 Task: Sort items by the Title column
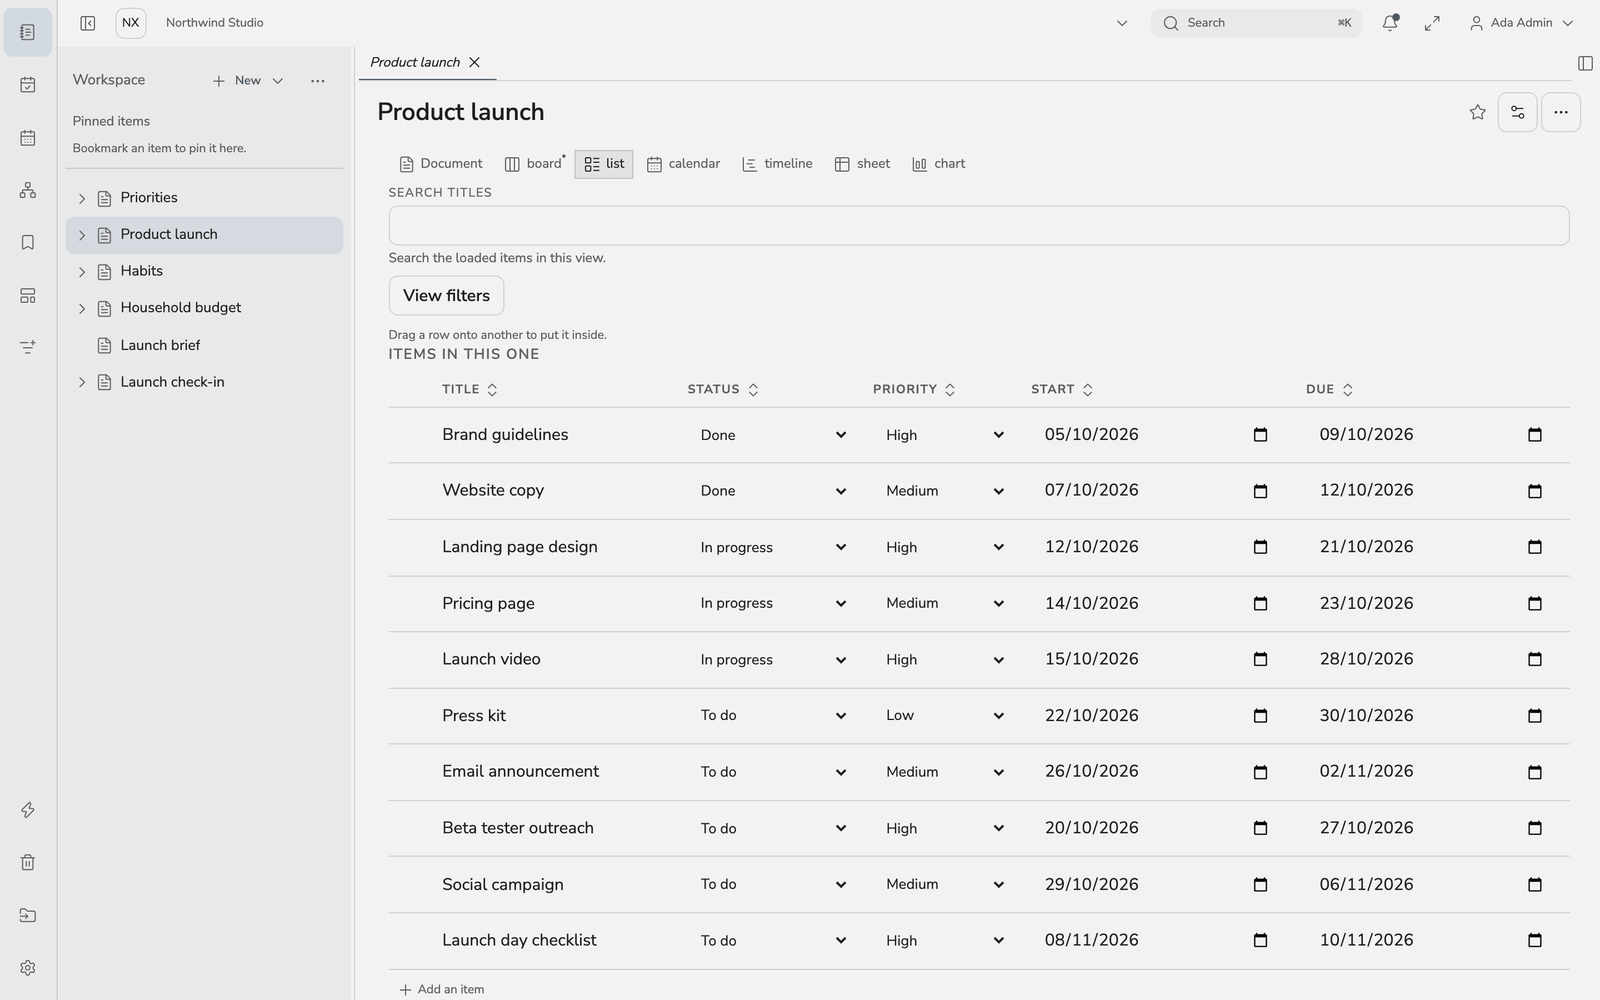pos(470,389)
